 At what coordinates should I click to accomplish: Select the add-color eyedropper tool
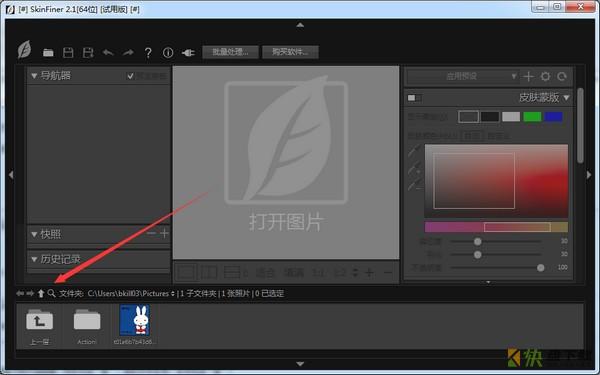click(x=414, y=168)
